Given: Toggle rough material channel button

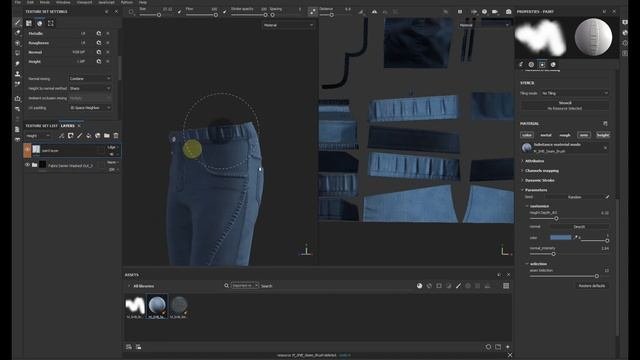Looking at the screenshot, I should point(565,135).
